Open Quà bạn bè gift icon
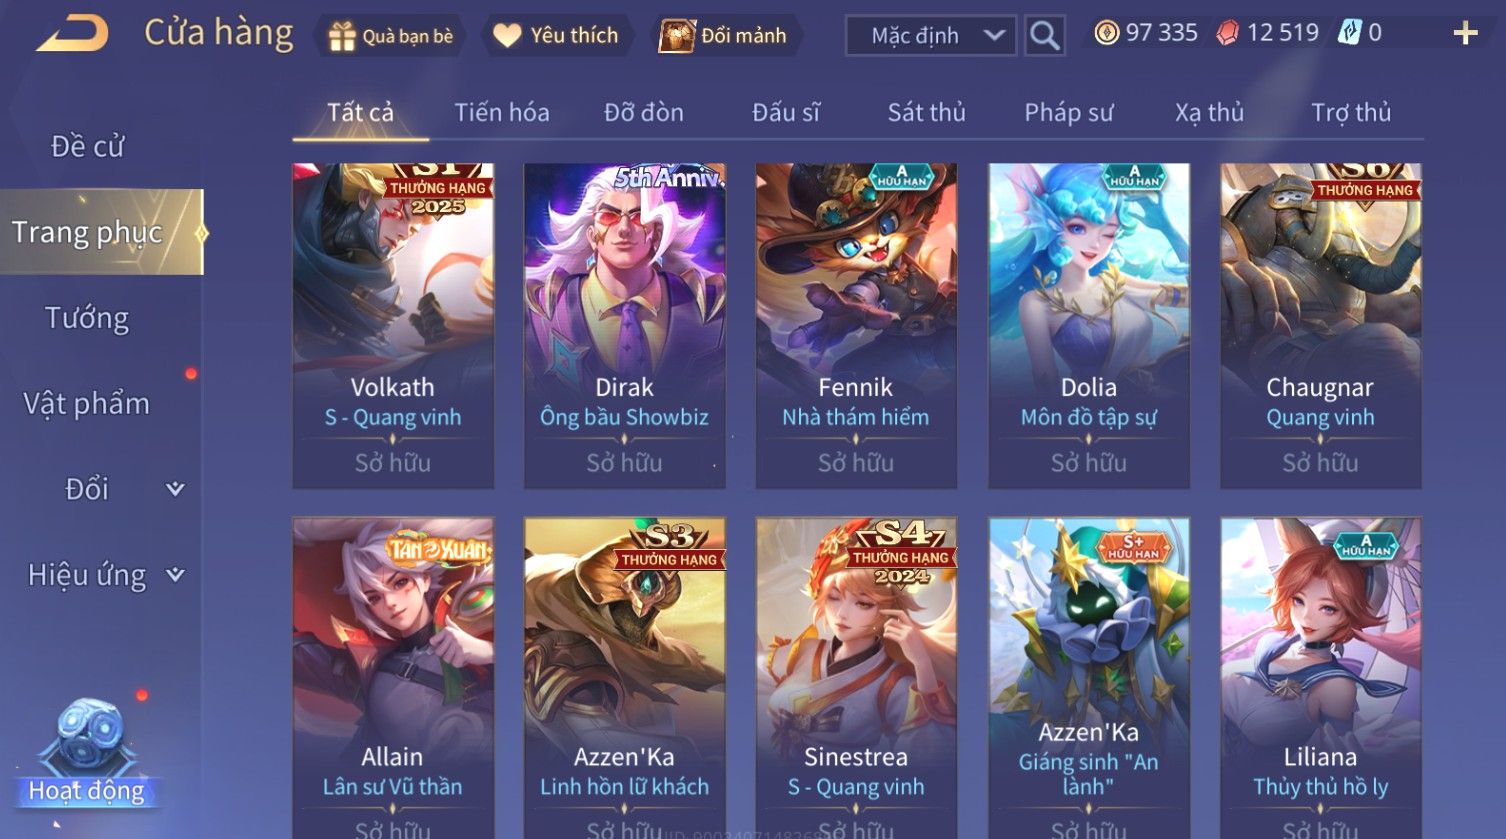1506x839 pixels. point(342,37)
